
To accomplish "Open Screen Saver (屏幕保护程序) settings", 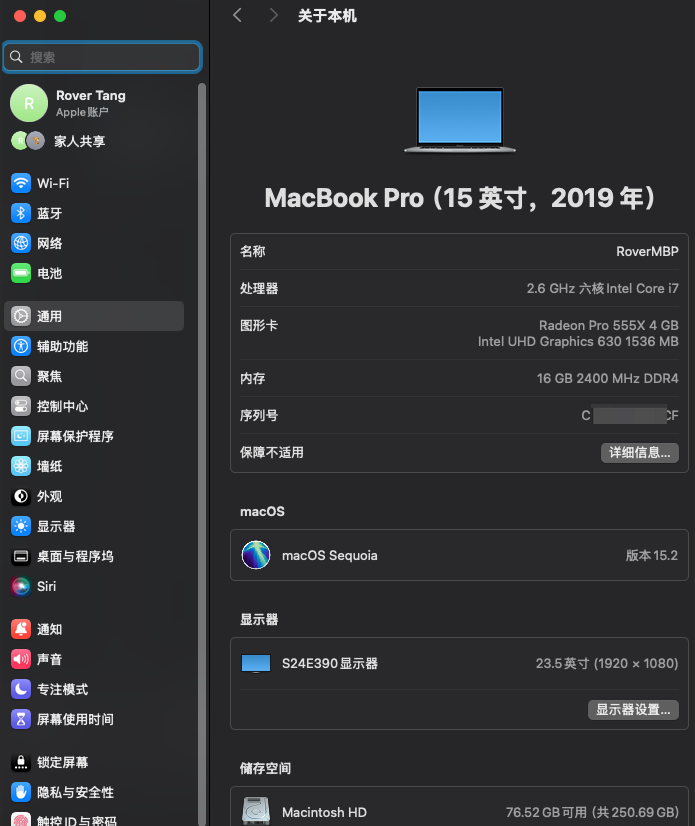I will coord(94,436).
